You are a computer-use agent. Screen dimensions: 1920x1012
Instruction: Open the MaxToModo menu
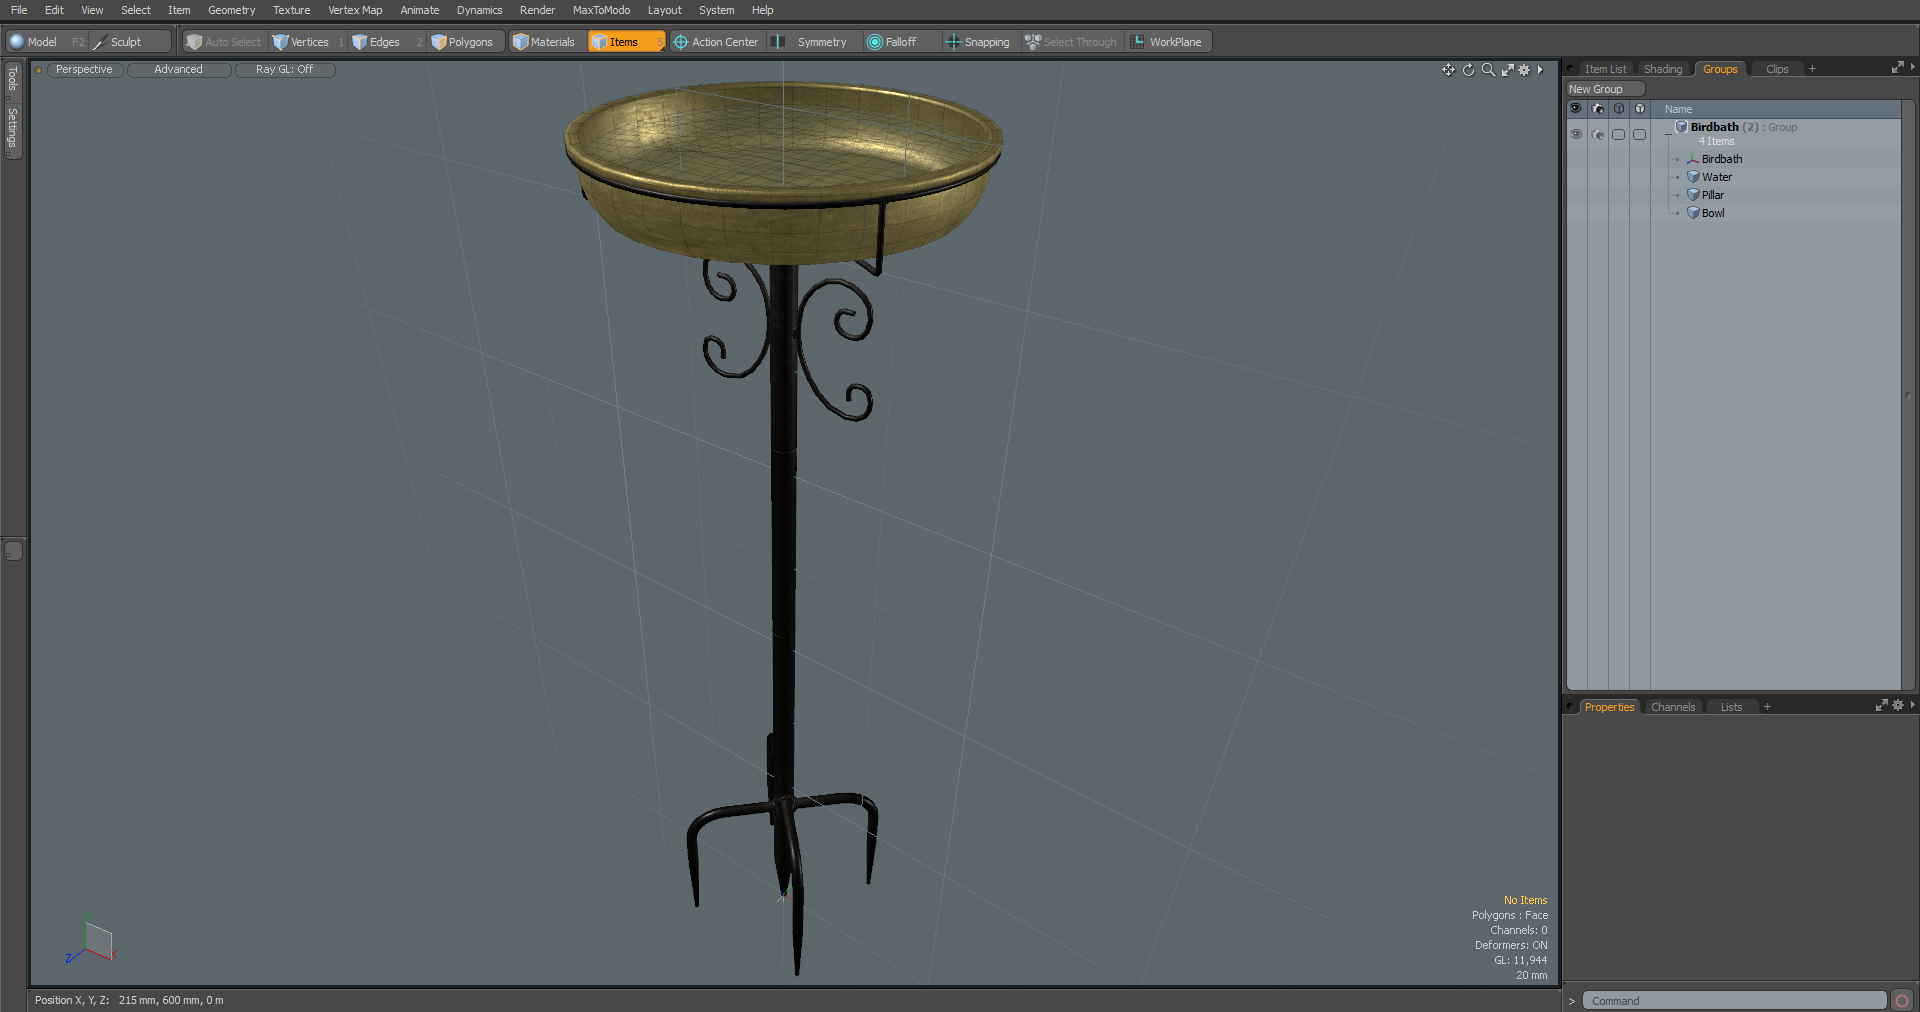[x=601, y=10]
